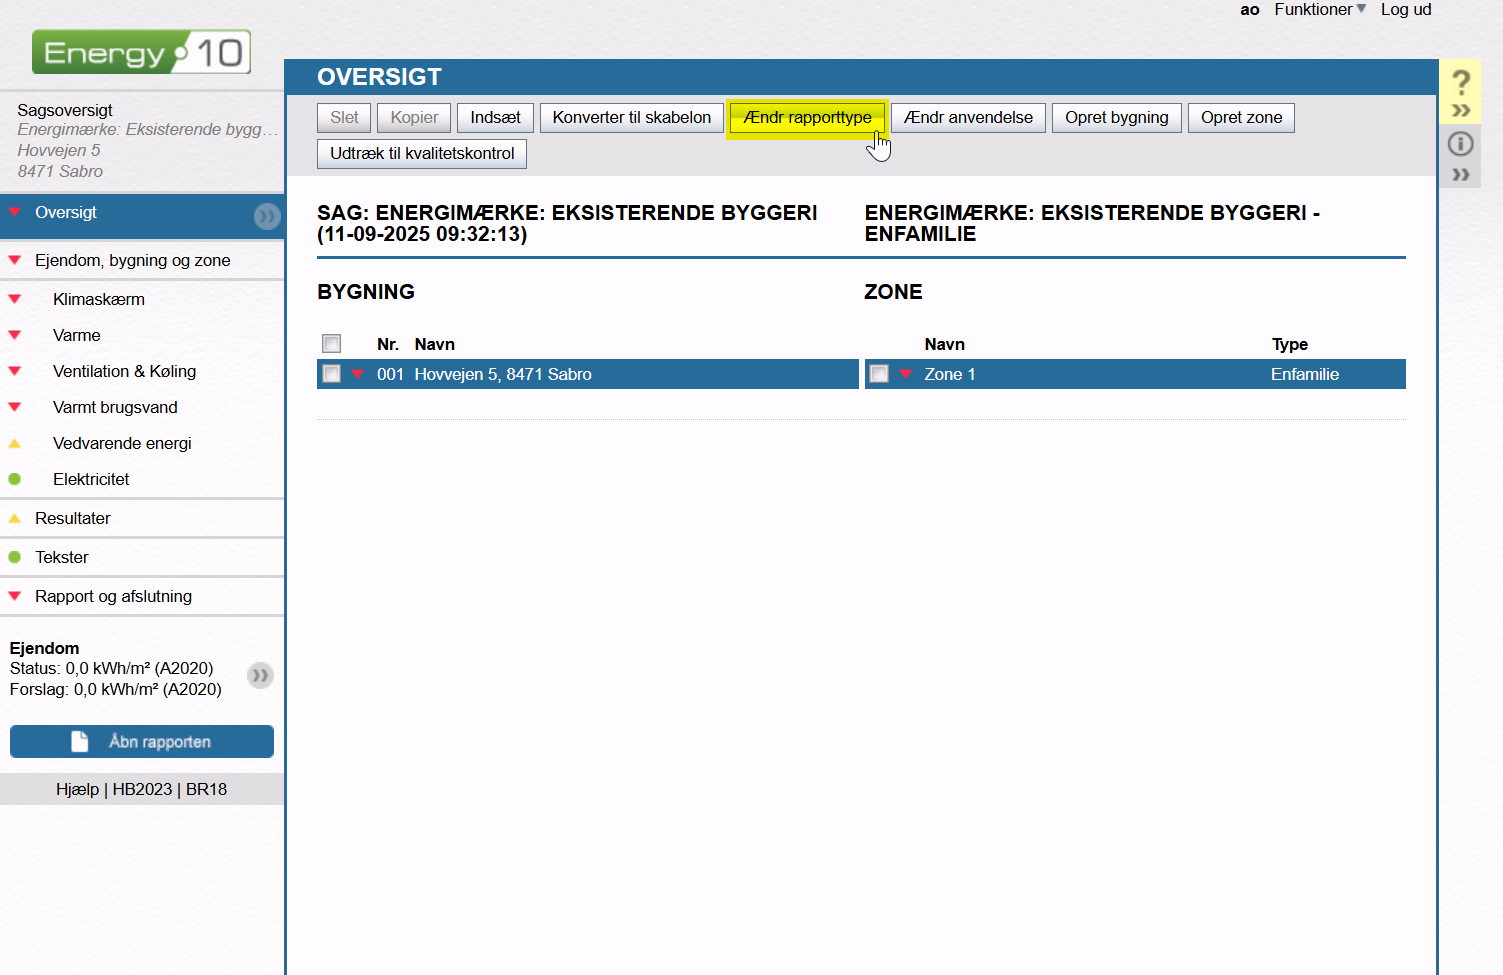This screenshot has height=975, width=1503.
Task: Click the yellow warning triangle beside Vedvarende energi
Action: [x=15, y=443]
